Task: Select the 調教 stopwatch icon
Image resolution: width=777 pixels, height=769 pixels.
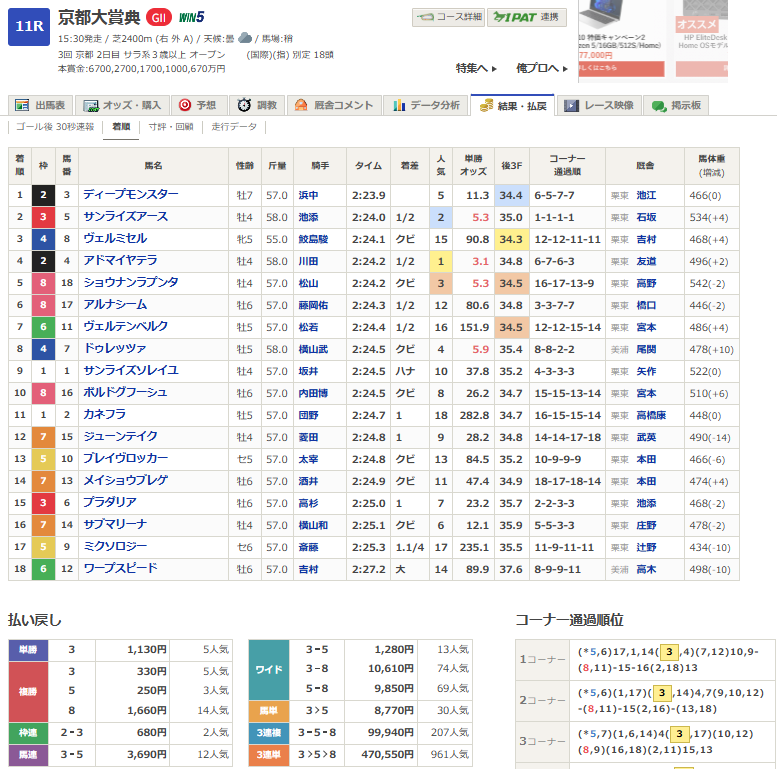Action: (x=245, y=105)
